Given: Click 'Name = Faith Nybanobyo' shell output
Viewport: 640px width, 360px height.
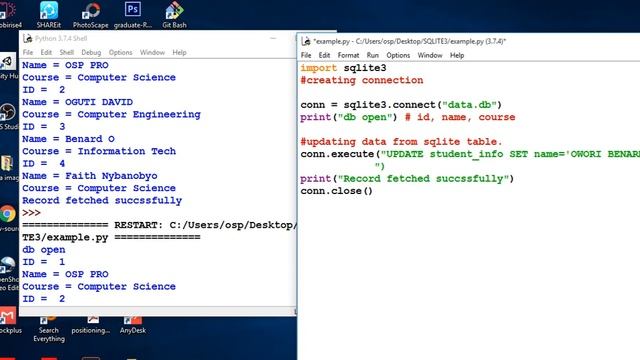Looking at the screenshot, I should pyautogui.click(x=90, y=176).
